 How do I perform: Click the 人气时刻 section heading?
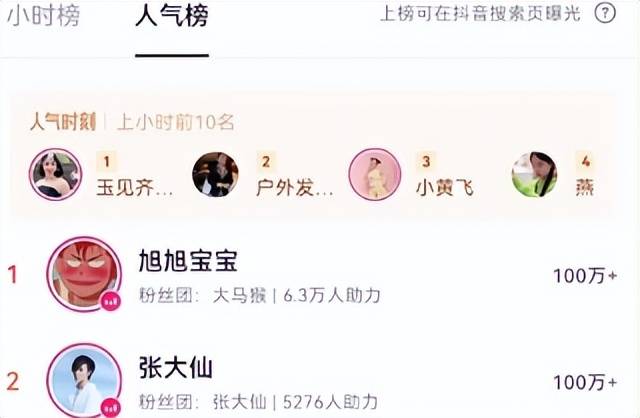(63, 122)
